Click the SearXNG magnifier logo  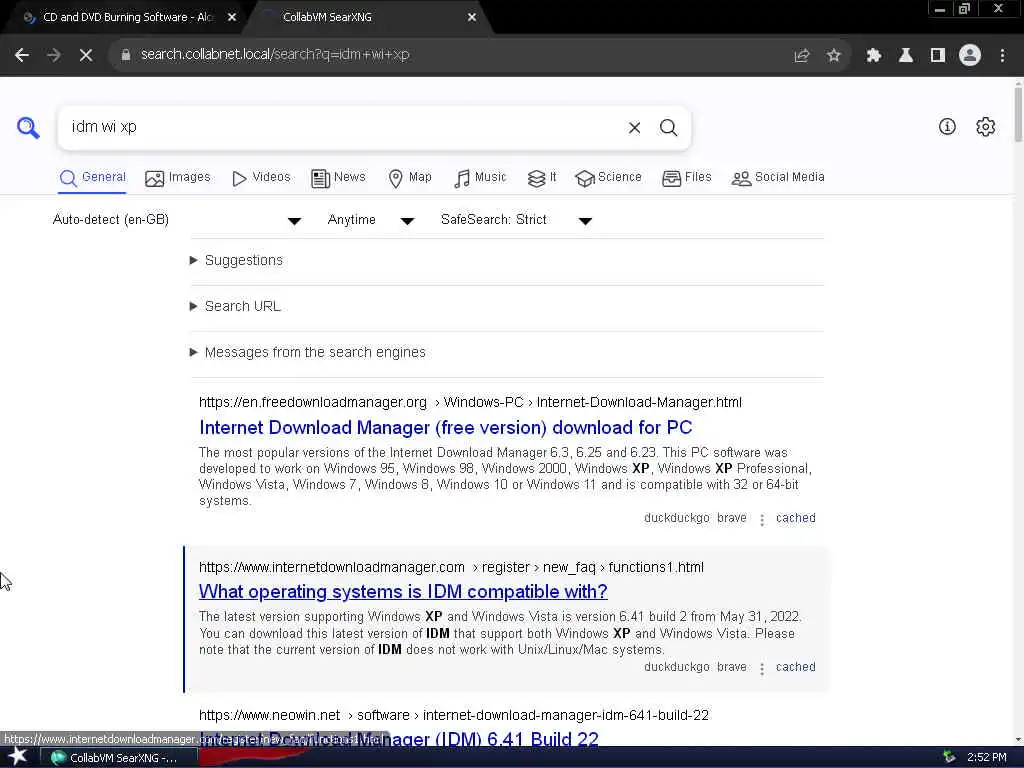click(x=28, y=127)
